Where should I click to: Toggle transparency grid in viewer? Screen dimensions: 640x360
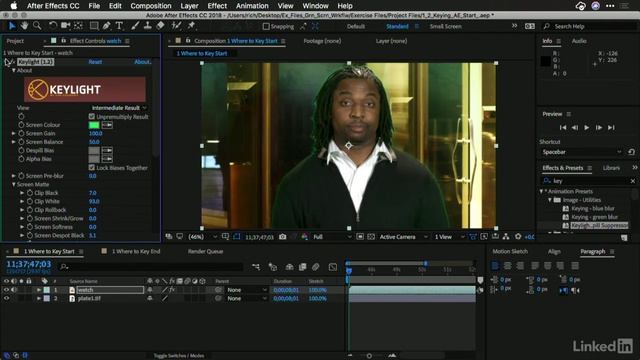click(371, 237)
